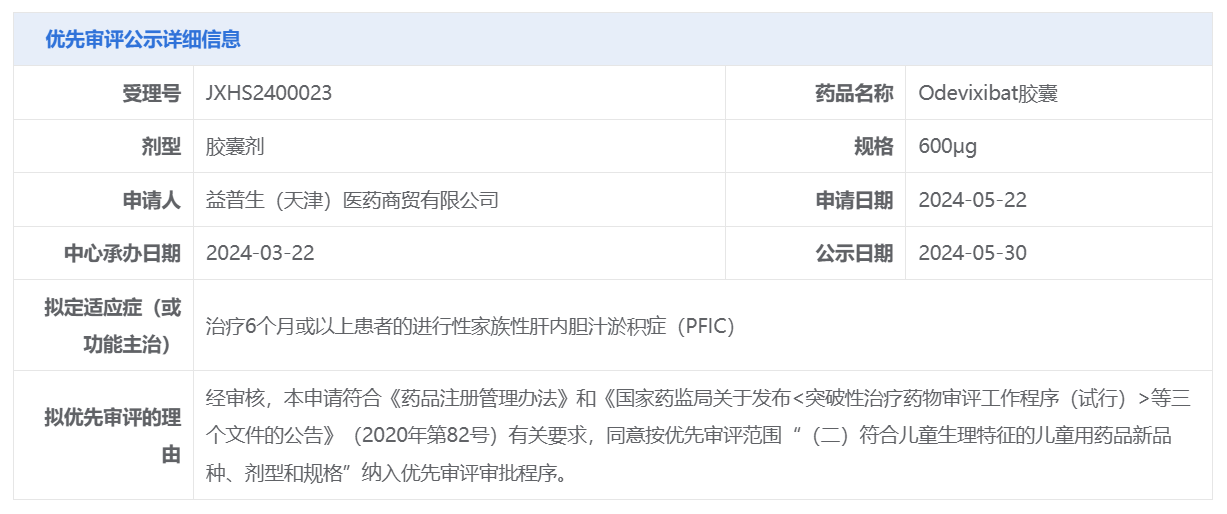Screen dimensions: 1227x514
Task: Click the 受理号 label cell
Action: tap(104, 93)
